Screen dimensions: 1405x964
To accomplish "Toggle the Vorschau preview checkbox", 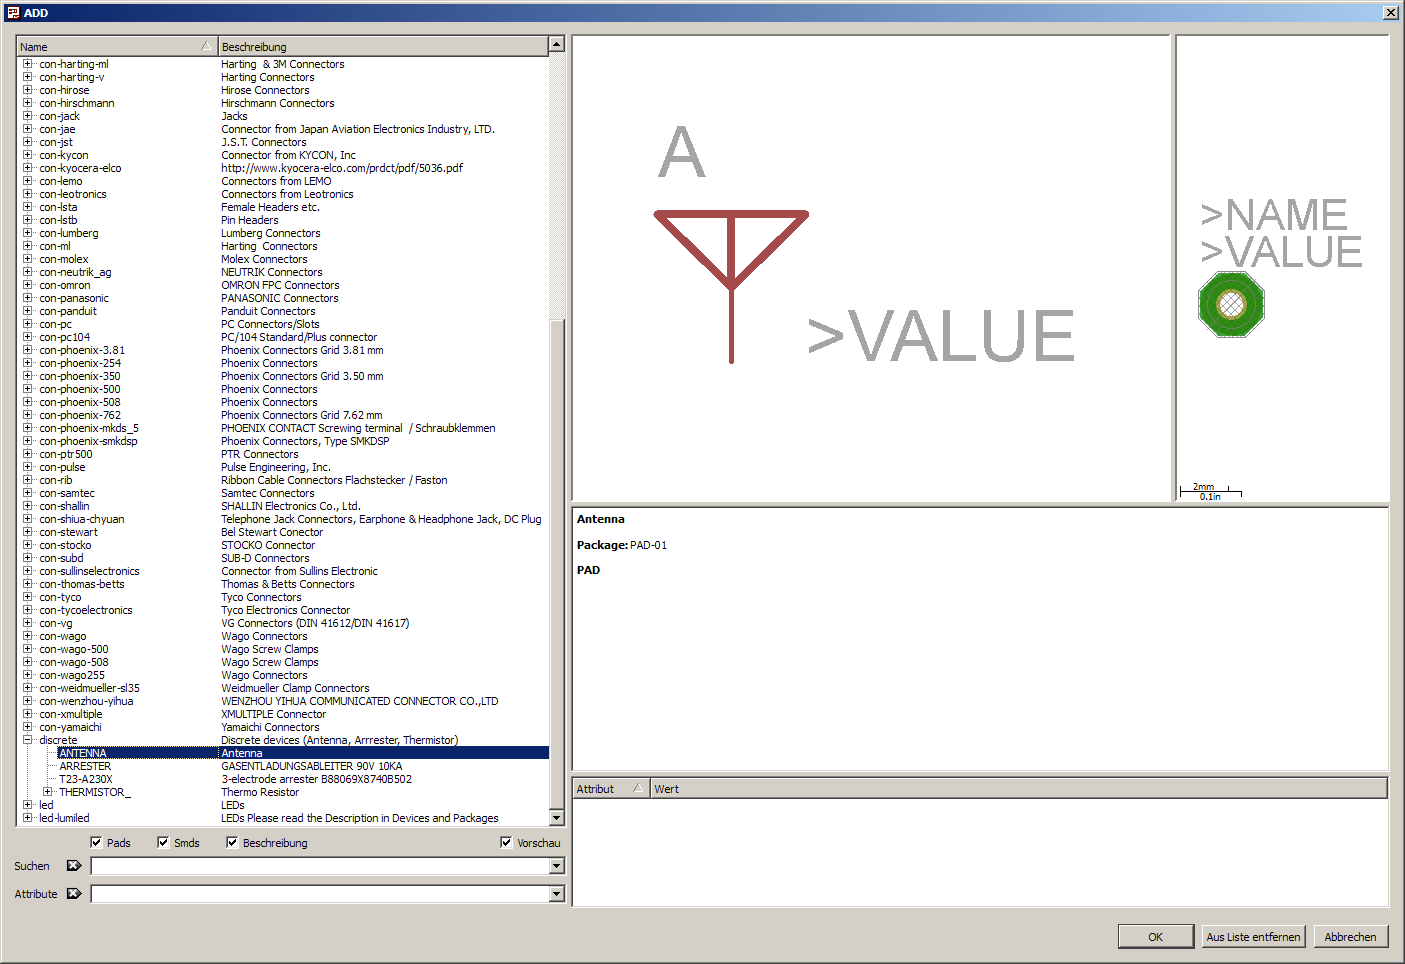I will point(506,843).
